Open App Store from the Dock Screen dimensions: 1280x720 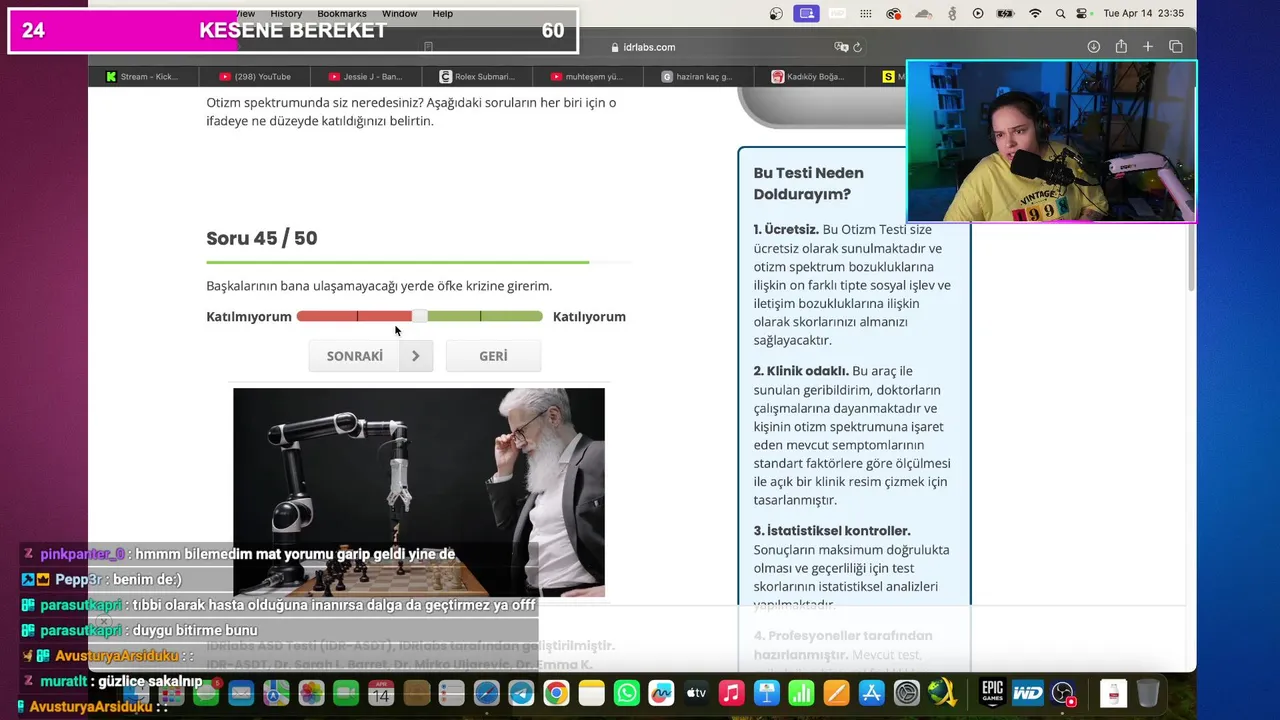pos(872,693)
